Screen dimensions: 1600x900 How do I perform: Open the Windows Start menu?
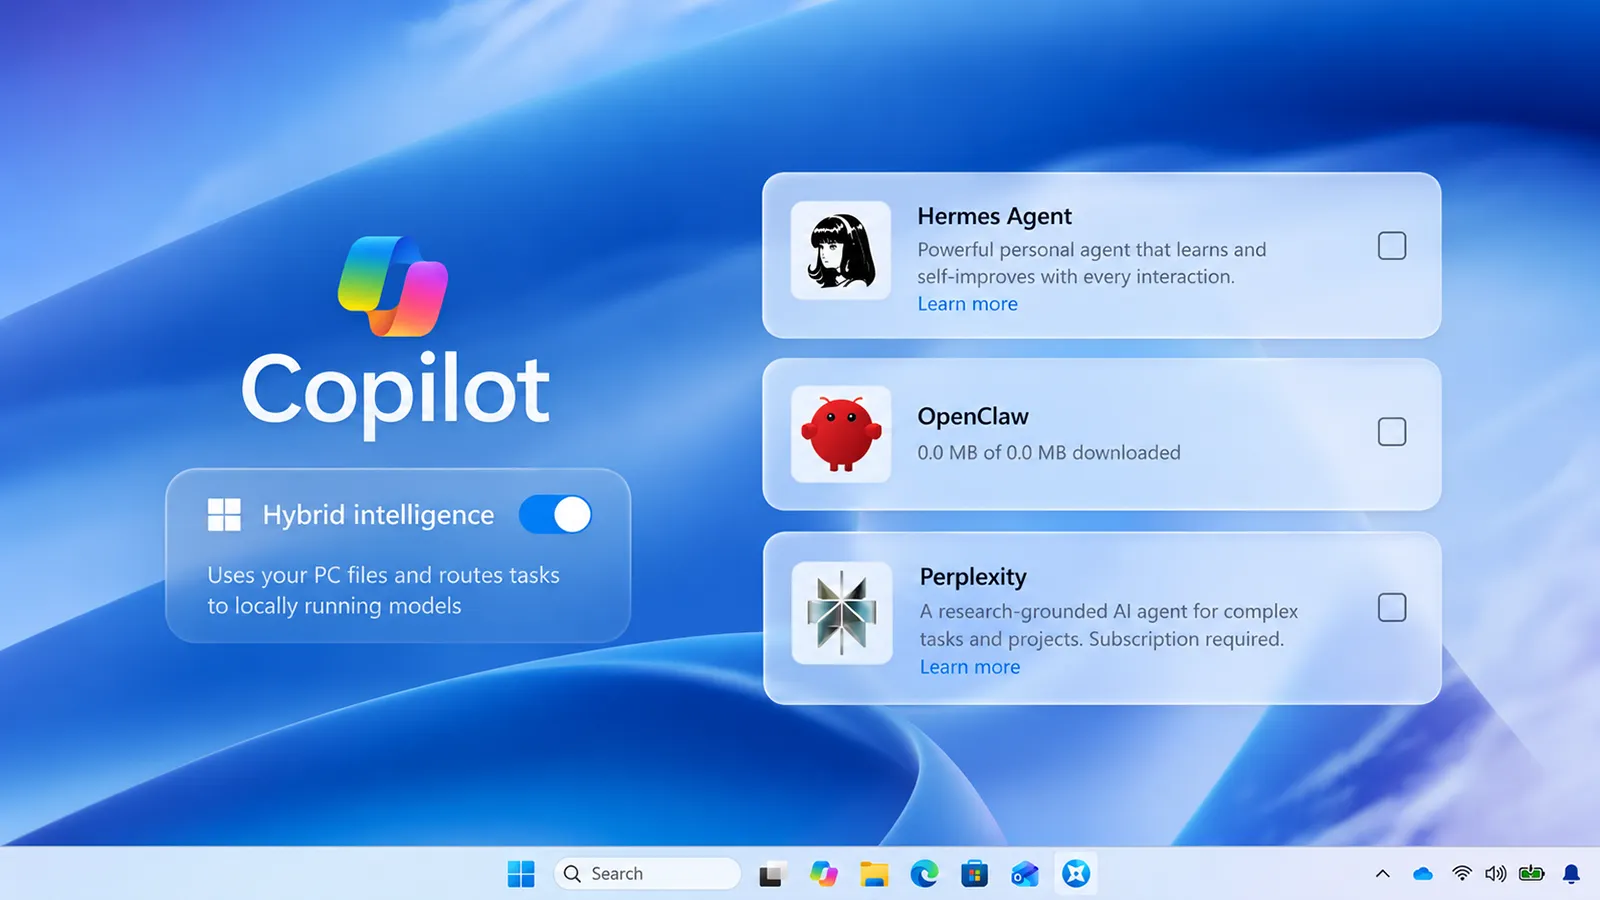(521, 874)
